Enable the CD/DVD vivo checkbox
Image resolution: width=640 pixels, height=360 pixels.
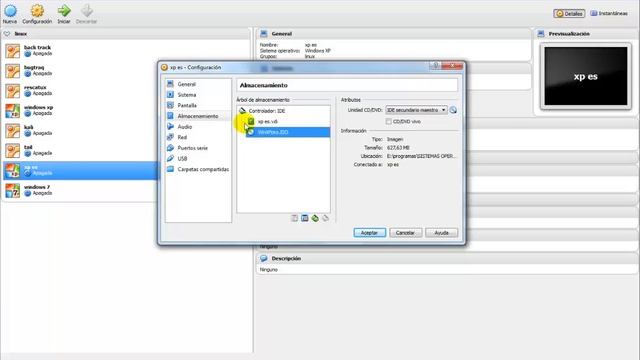point(389,121)
